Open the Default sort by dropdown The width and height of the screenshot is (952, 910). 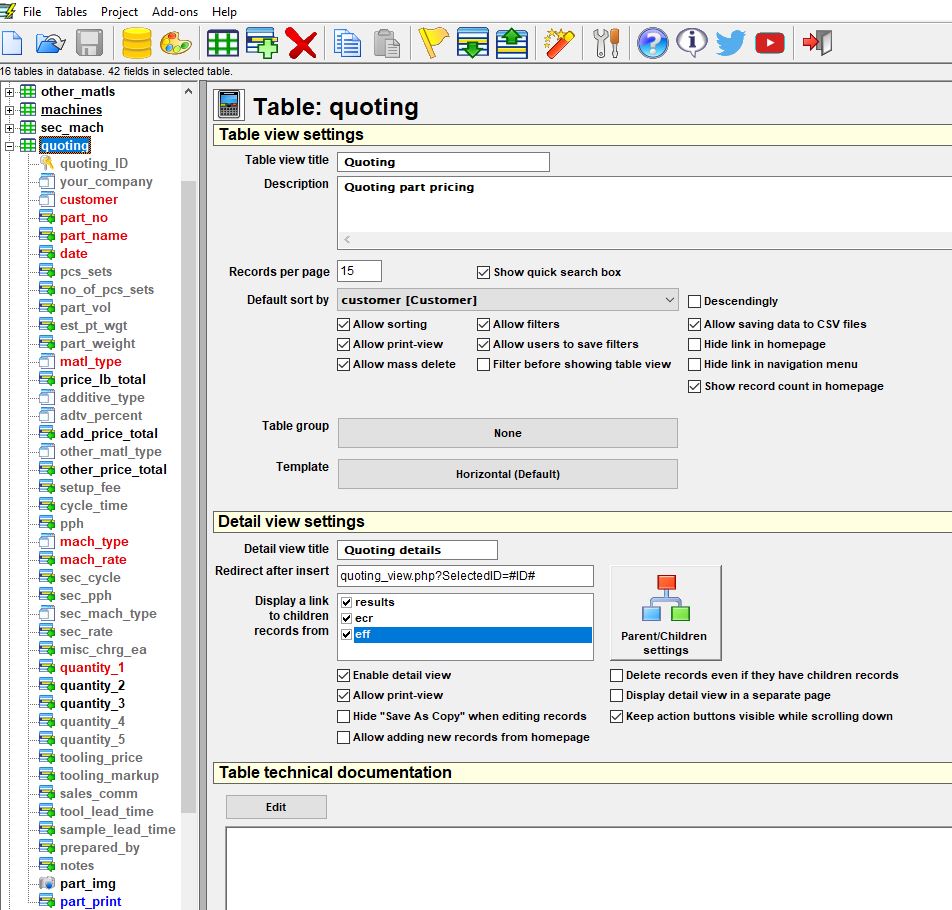pos(508,300)
